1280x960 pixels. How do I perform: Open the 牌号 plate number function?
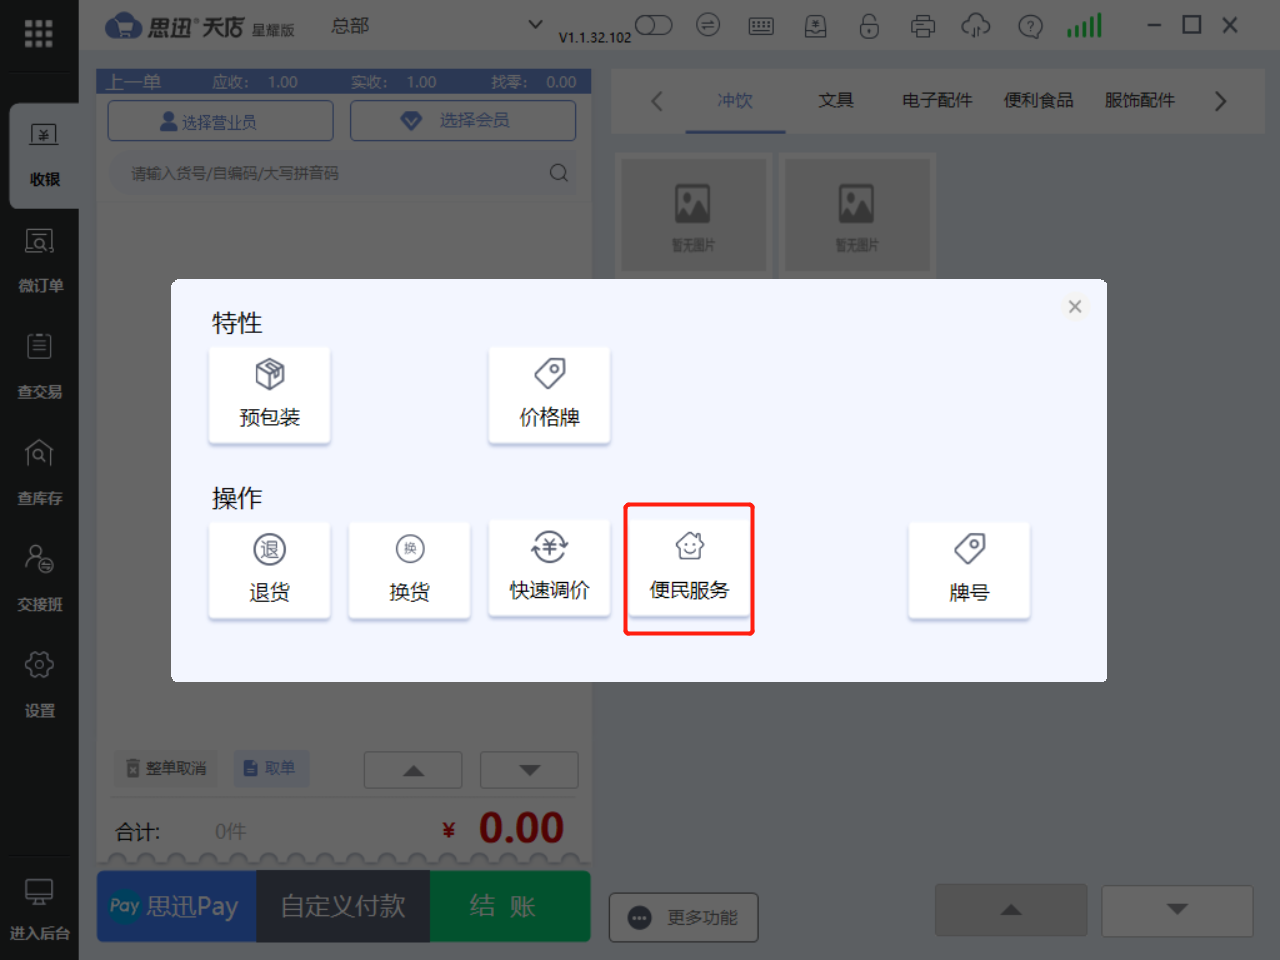[968, 569]
